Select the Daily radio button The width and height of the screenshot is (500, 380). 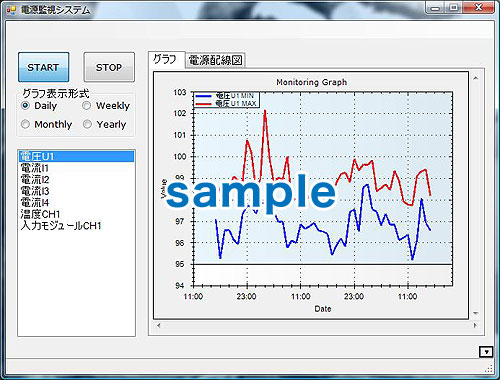[x=25, y=106]
